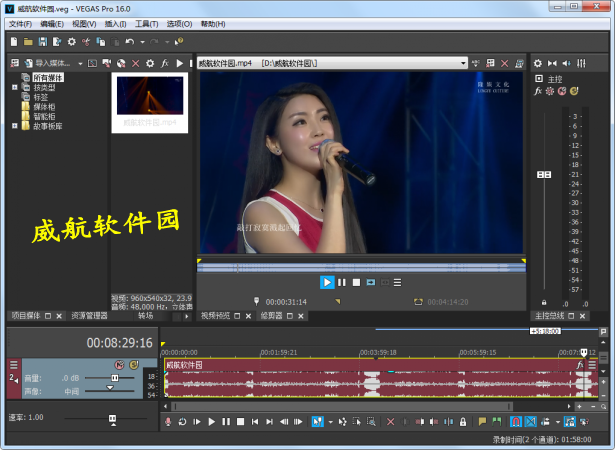The width and height of the screenshot is (615, 450).
Task: Adjust track 2 声像 pan slider
Action: pos(110,388)
